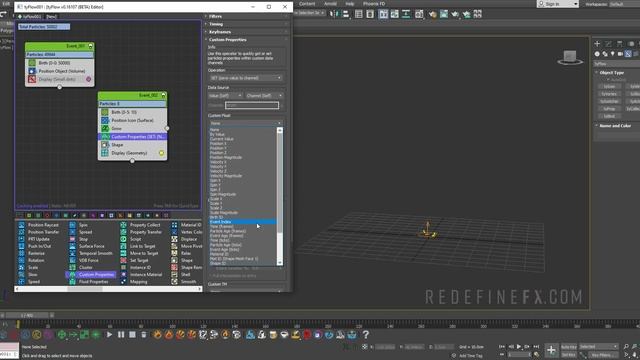The width and height of the screenshot is (640, 360).
Task: Select Event Index in the dropdown list
Action: coord(243,222)
